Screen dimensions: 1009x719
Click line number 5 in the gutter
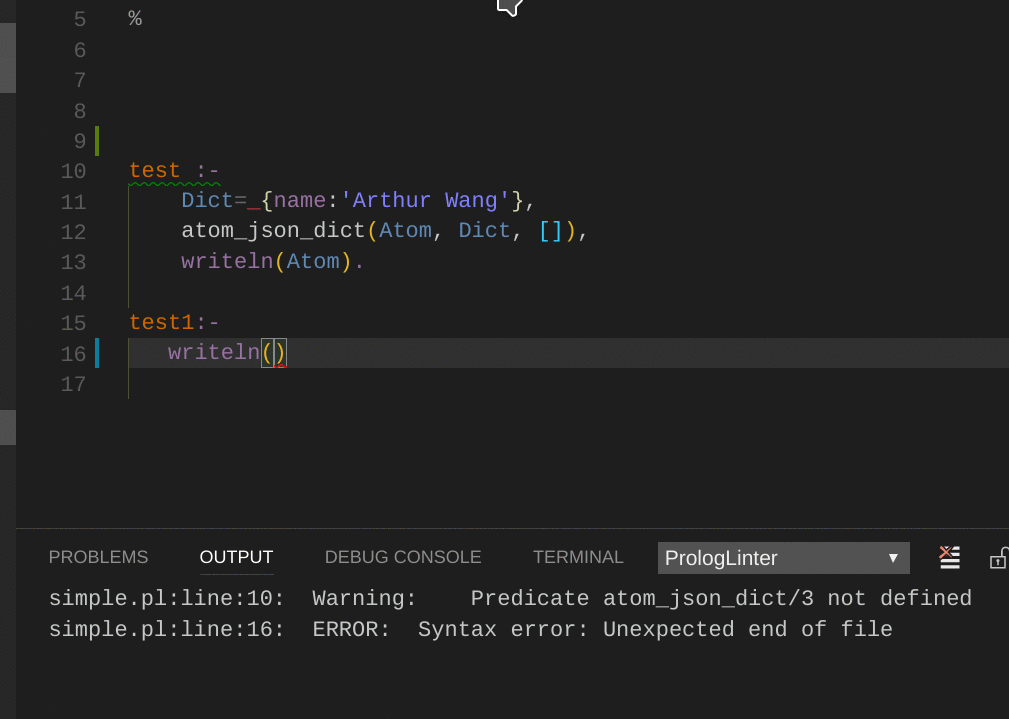point(80,19)
